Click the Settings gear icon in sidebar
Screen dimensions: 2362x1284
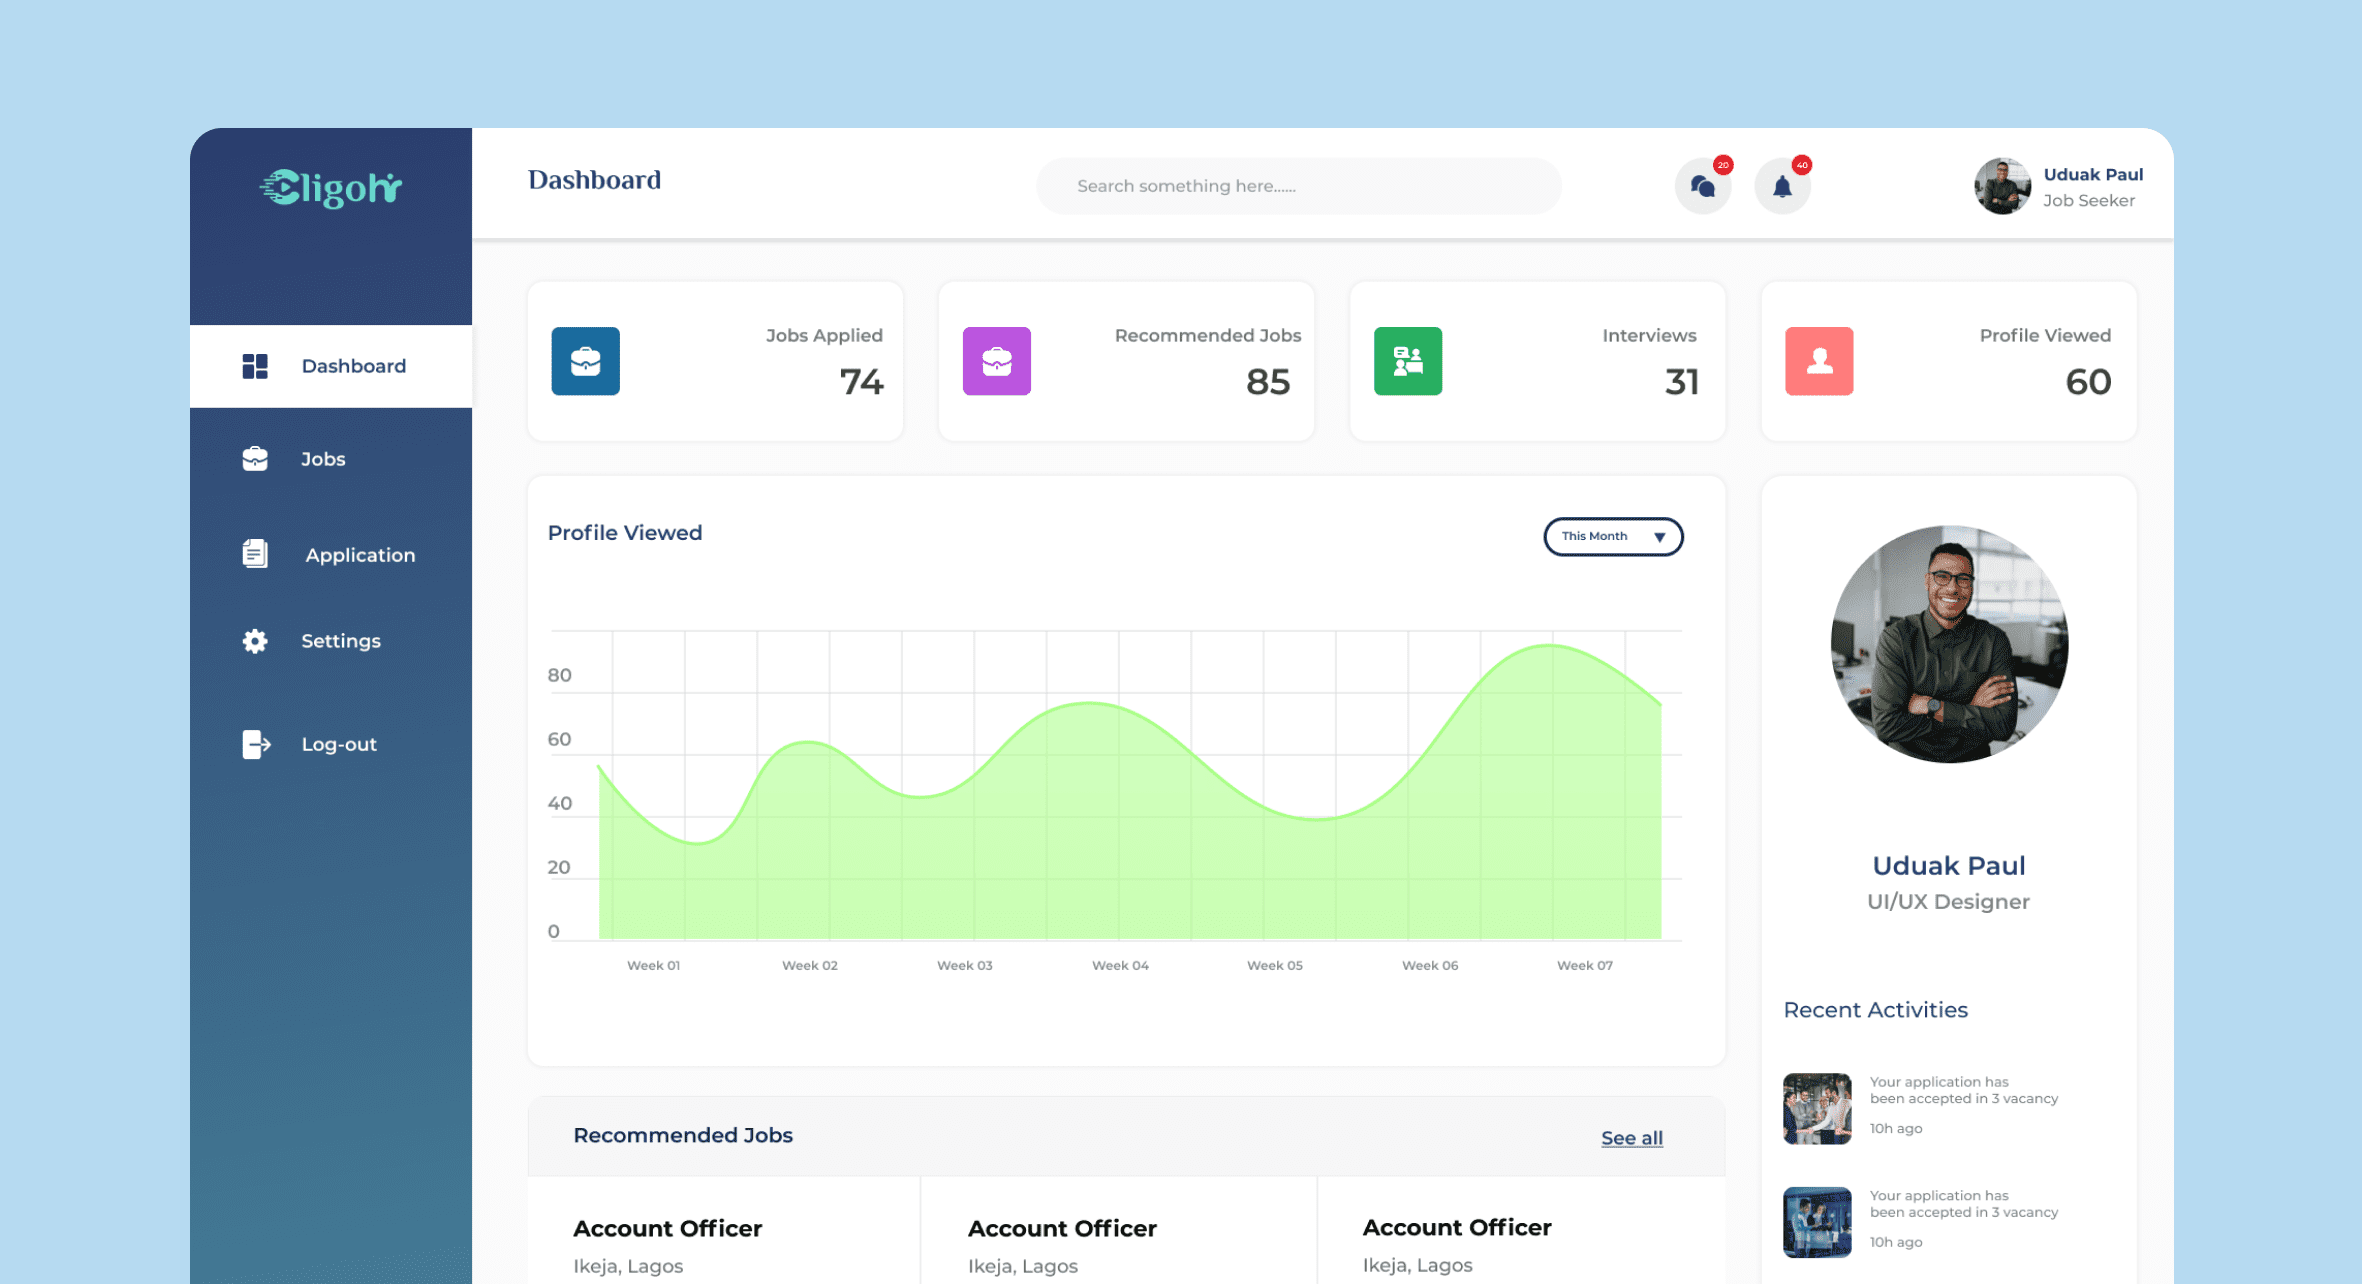click(x=255, y=641)
